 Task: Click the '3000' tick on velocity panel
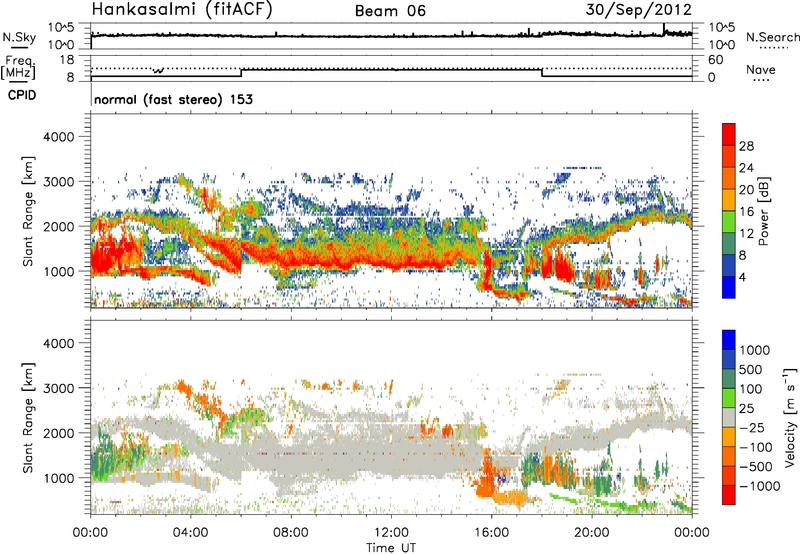coord(59,388)
